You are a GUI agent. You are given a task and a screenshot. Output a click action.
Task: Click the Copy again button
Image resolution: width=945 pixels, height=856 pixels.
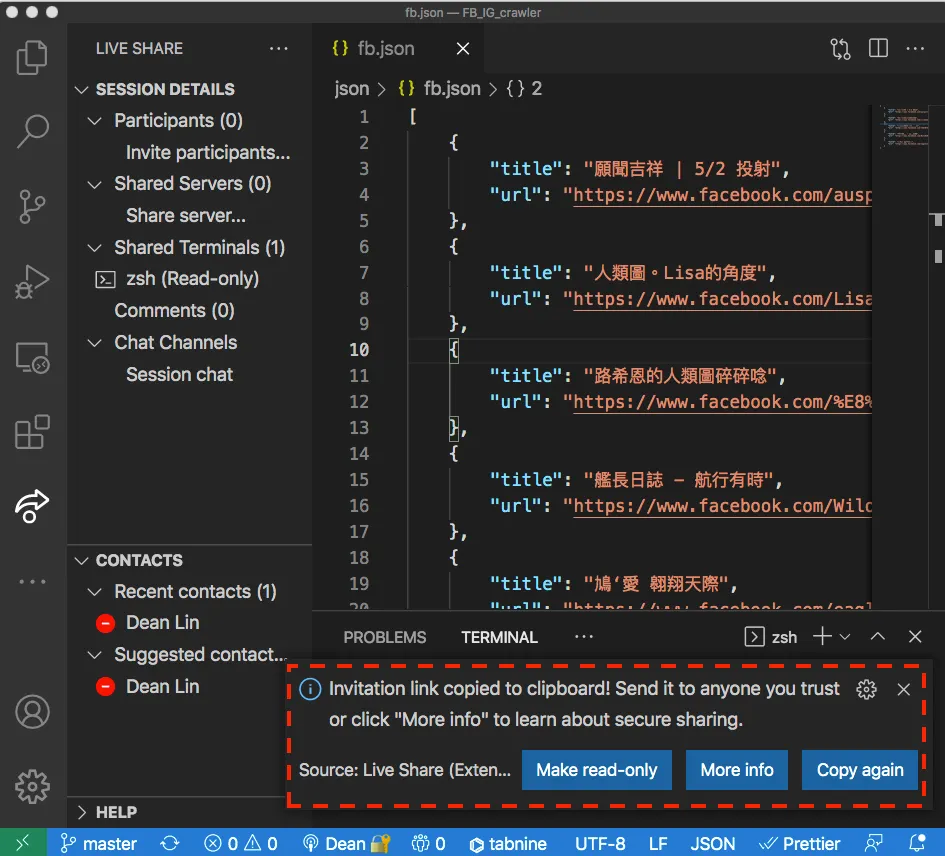click(859, 770)
